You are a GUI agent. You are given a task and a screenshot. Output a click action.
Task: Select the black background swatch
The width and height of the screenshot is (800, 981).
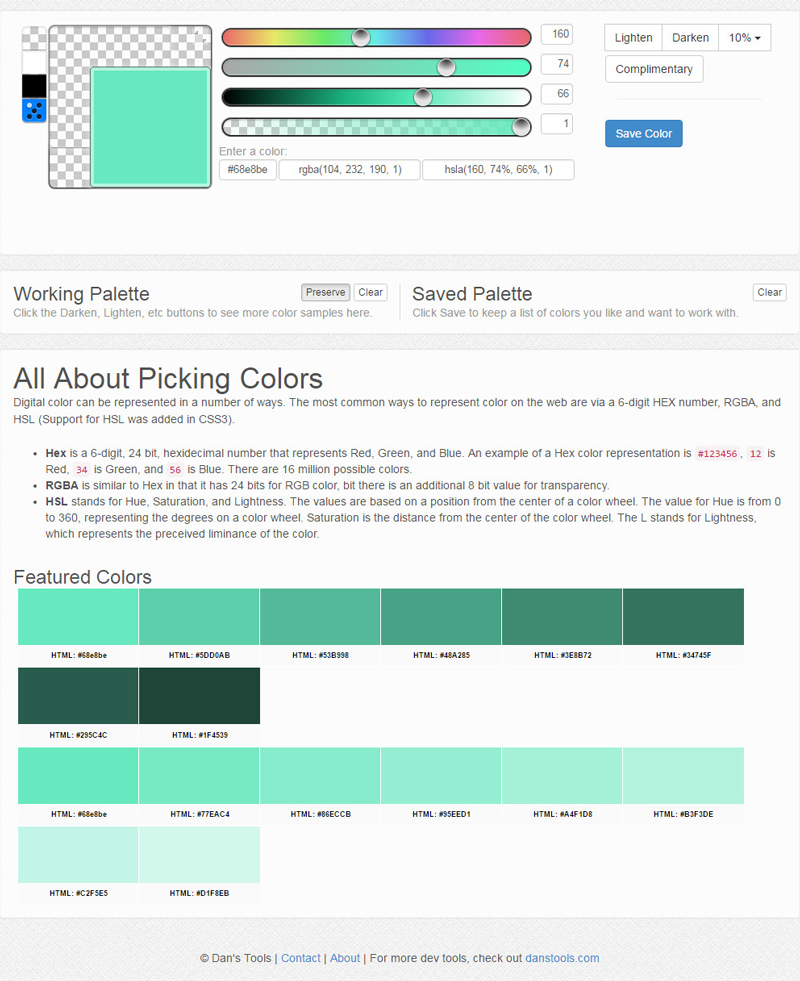[34, 86]
